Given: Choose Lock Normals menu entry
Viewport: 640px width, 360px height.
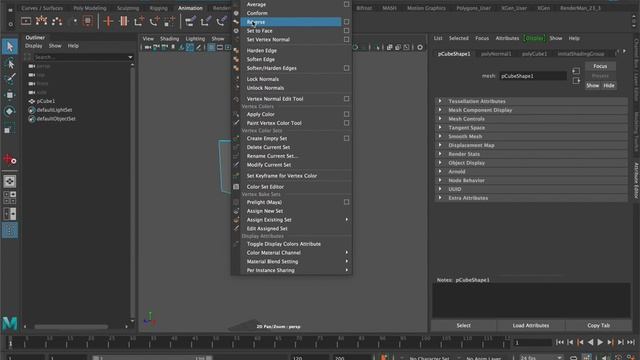Looking at the screenshot, I should point(291,79).
